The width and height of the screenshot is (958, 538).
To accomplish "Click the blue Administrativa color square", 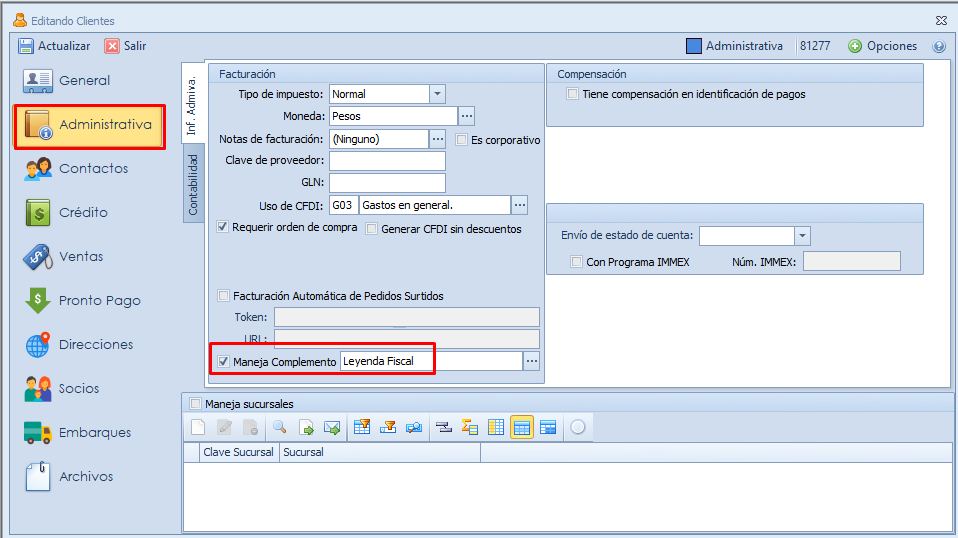I will click(x=694, y=46).
